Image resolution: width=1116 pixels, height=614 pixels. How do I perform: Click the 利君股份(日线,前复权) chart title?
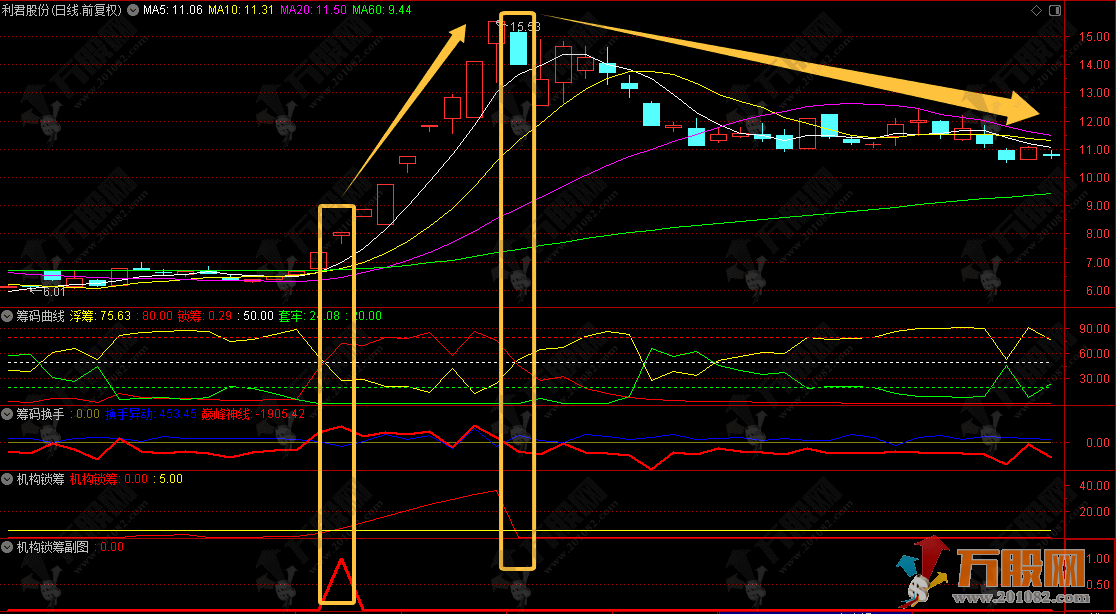pyautogui.click(x=62, y=10)
